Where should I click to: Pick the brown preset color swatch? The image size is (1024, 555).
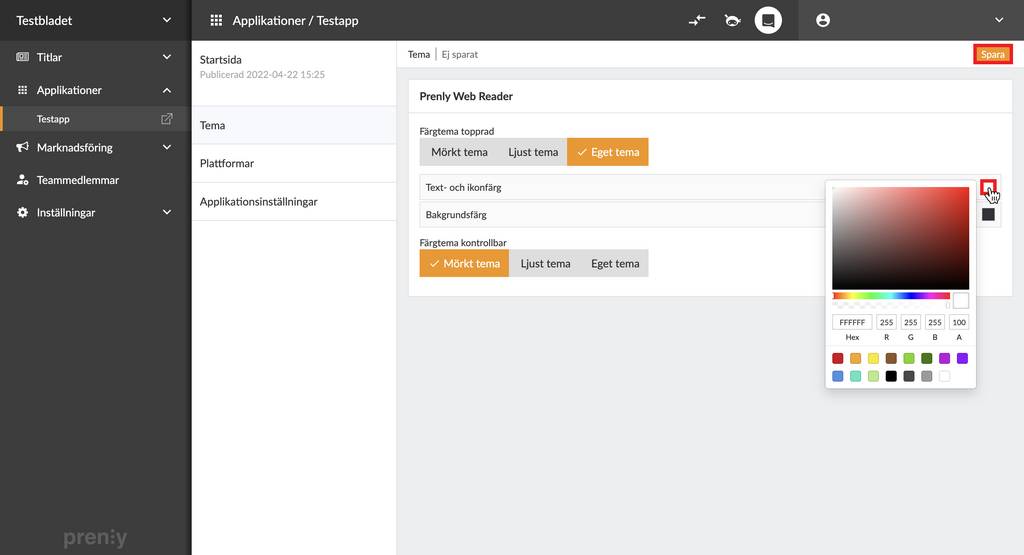(891, 358)
